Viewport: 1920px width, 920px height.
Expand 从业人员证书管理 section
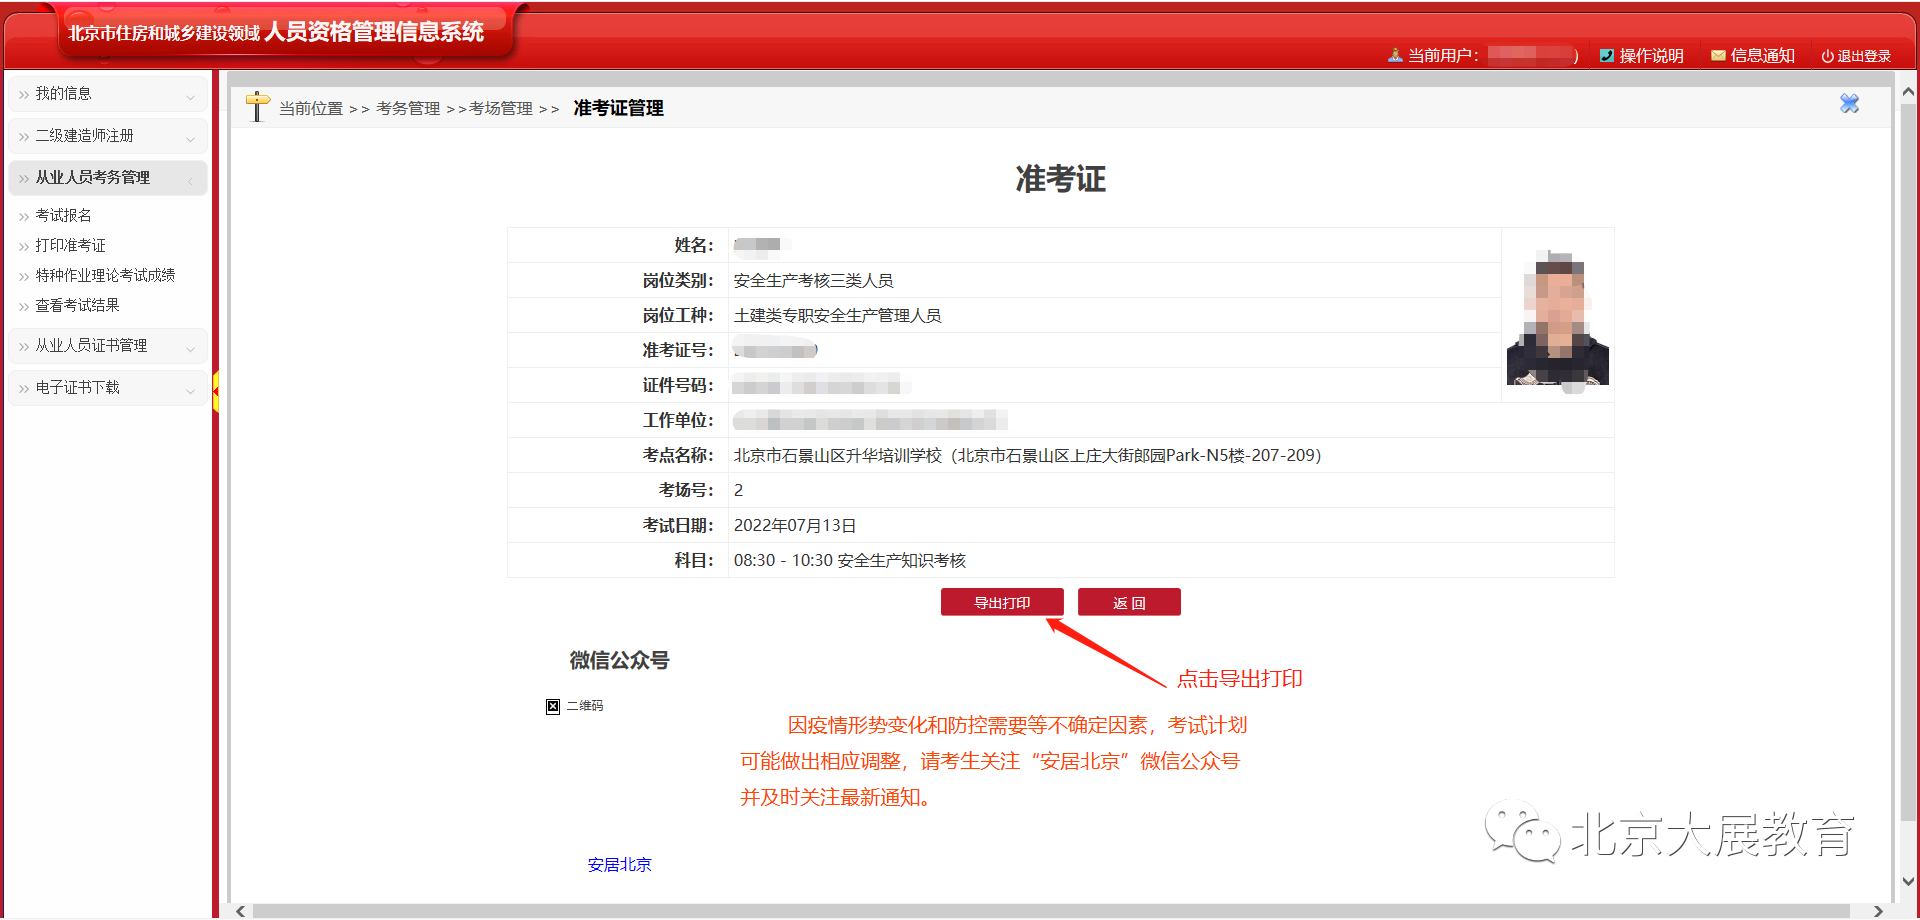(x=108, y=346)
